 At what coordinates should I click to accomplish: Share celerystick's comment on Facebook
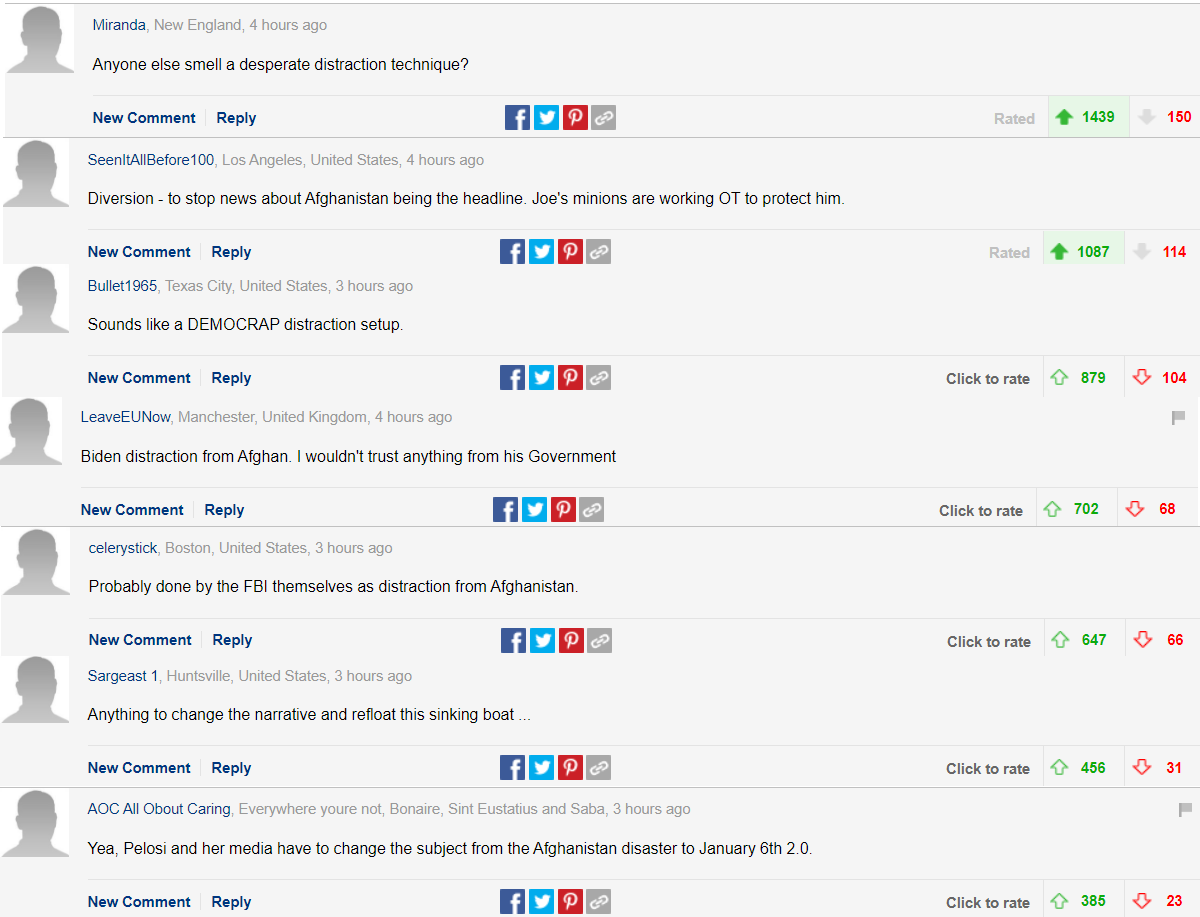513,640
